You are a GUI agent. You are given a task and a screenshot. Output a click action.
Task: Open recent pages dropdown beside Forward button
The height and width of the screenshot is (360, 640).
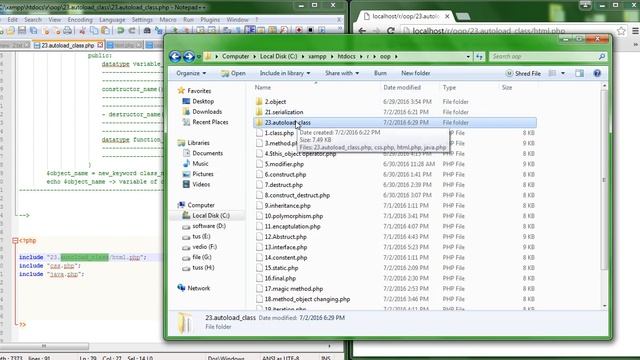pos(199,56)
